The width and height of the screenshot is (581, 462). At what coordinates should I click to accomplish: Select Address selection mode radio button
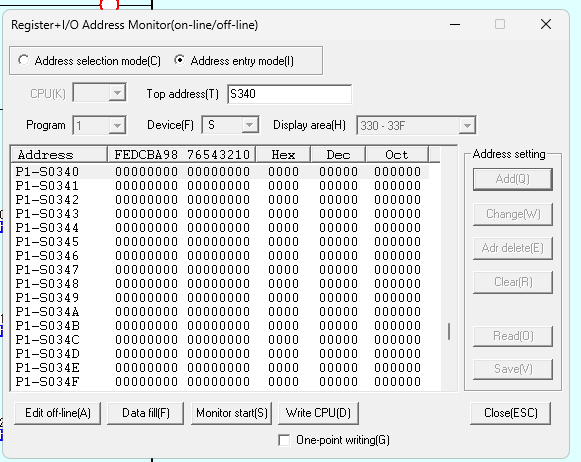point(24,60)
